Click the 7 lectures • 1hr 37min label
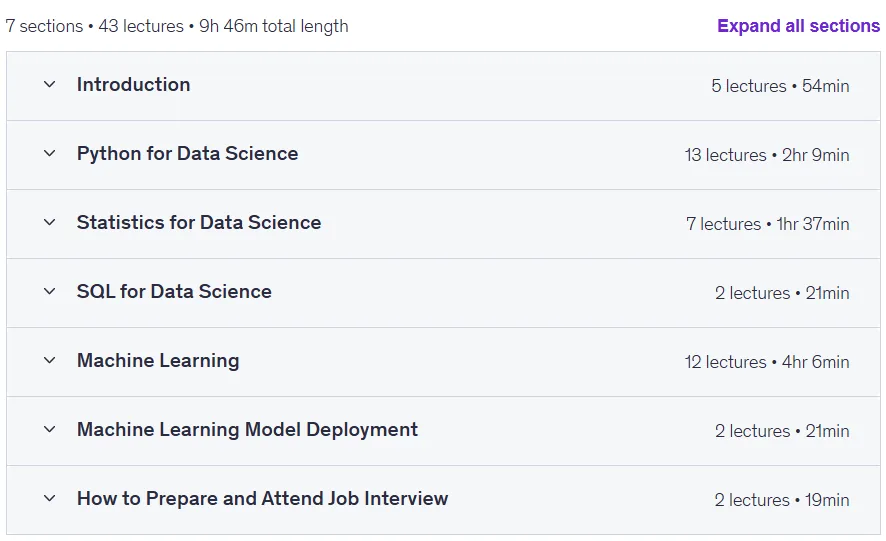Viewport: 886px width, 541px height. pos(768,224)
